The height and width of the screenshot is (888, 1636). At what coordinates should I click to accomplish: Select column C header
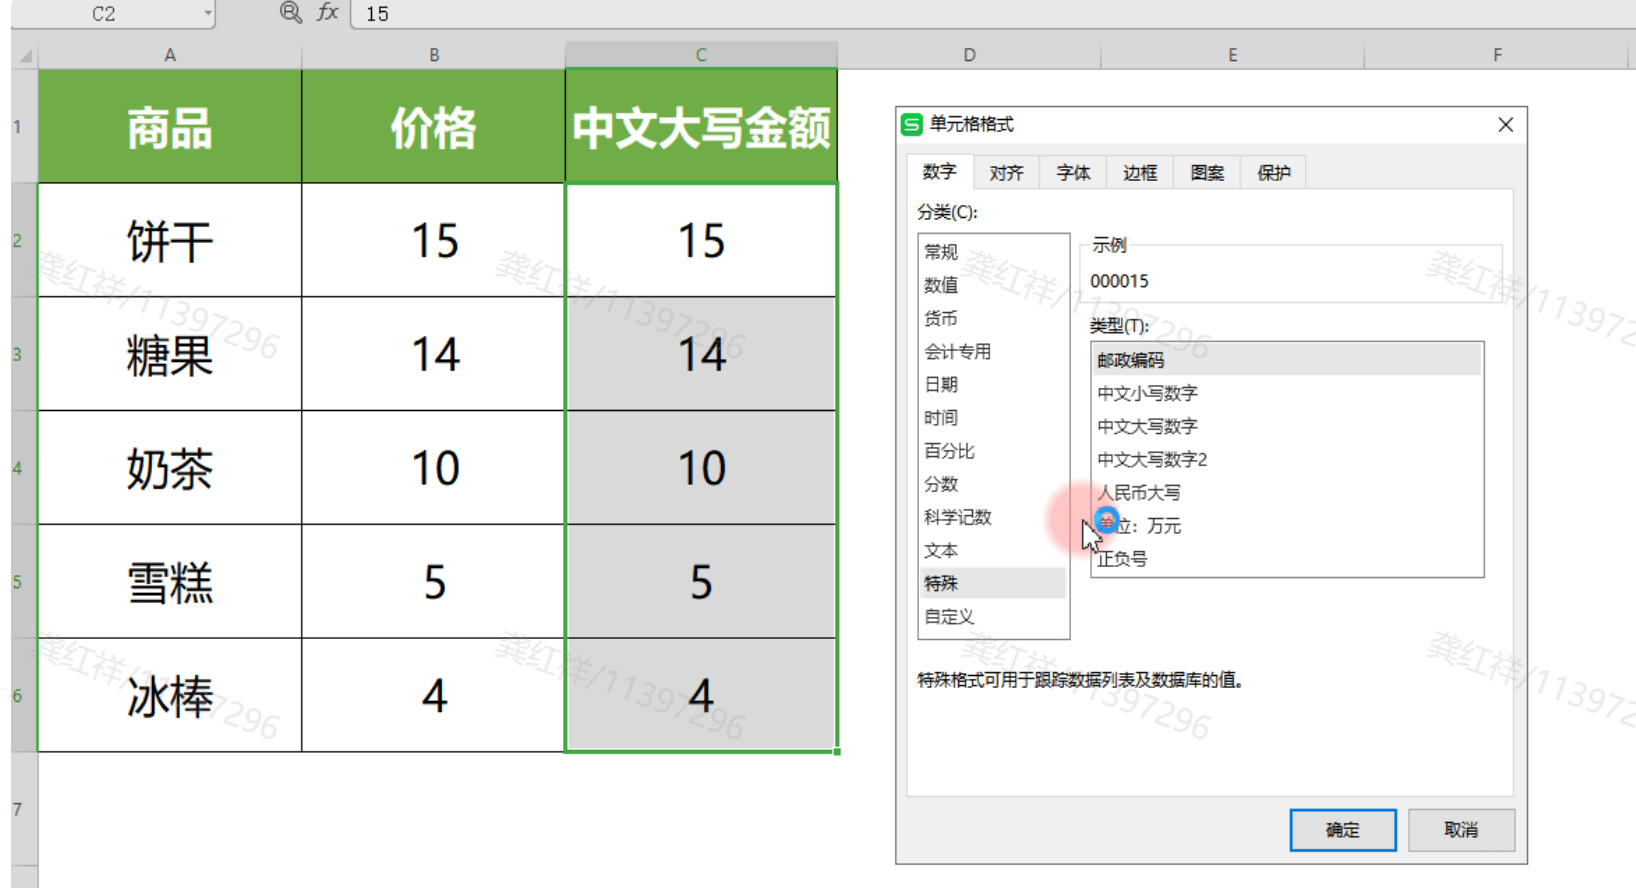701,55
